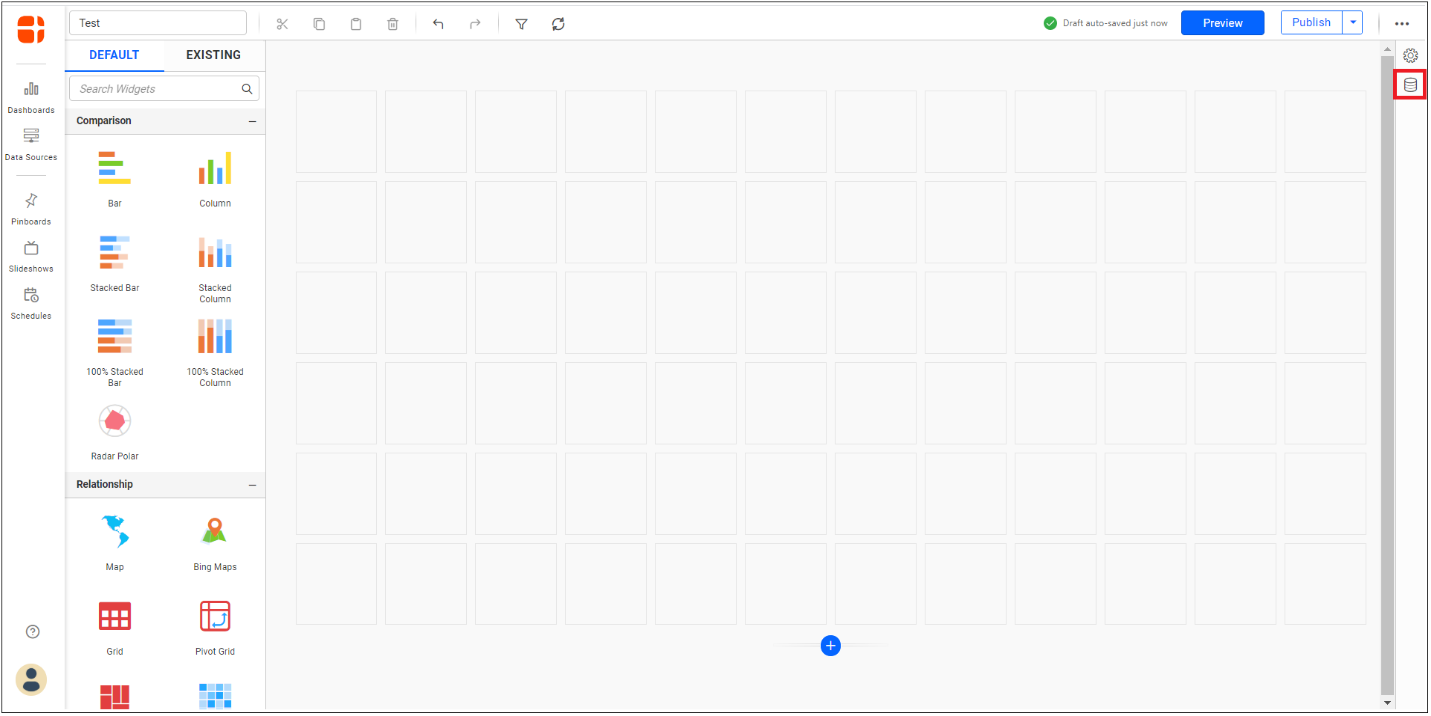Viewport: 1431px width, 716px height.
Task: Open dashboard settings gear icon
Action: pos(1410,55)
